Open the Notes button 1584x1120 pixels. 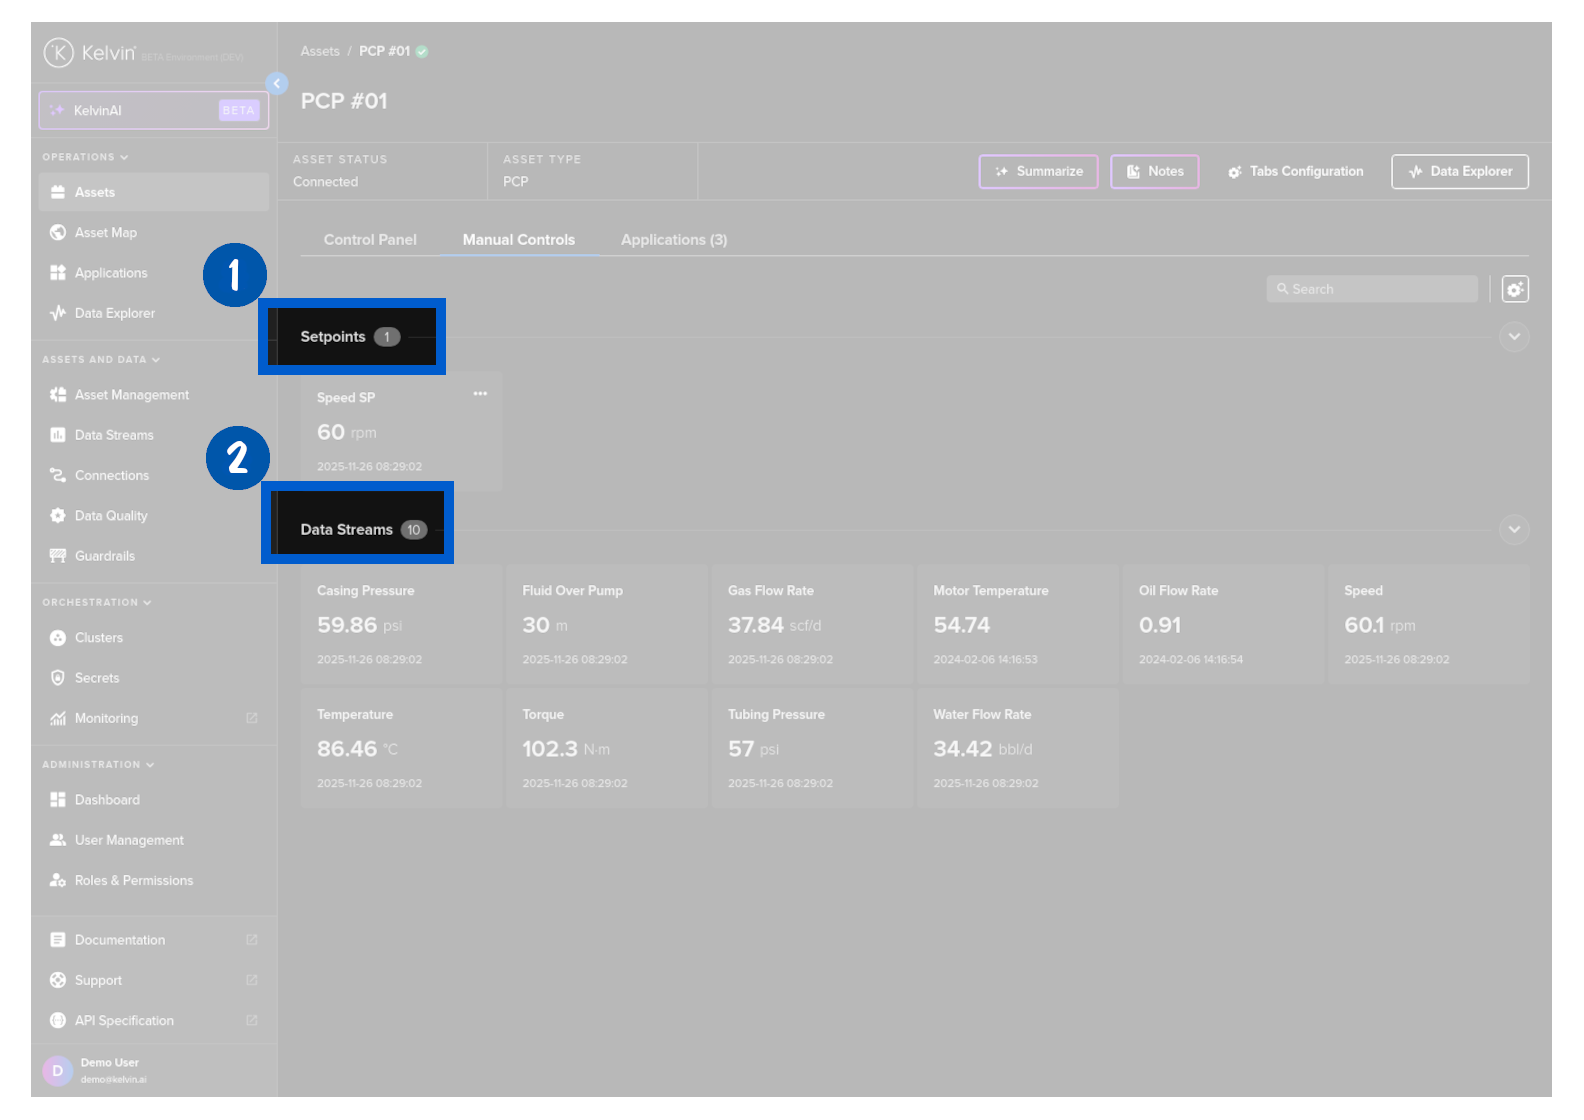click(1154, 172)
